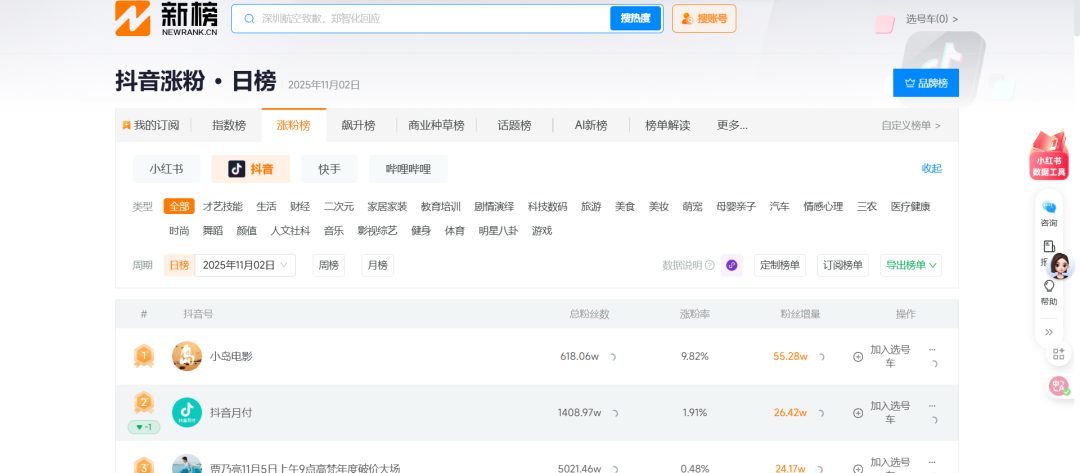The height and width of the screenshot is (473, 1080).
Task: Click the question mark icon next to 数据说明
Action: coord(710,265)
